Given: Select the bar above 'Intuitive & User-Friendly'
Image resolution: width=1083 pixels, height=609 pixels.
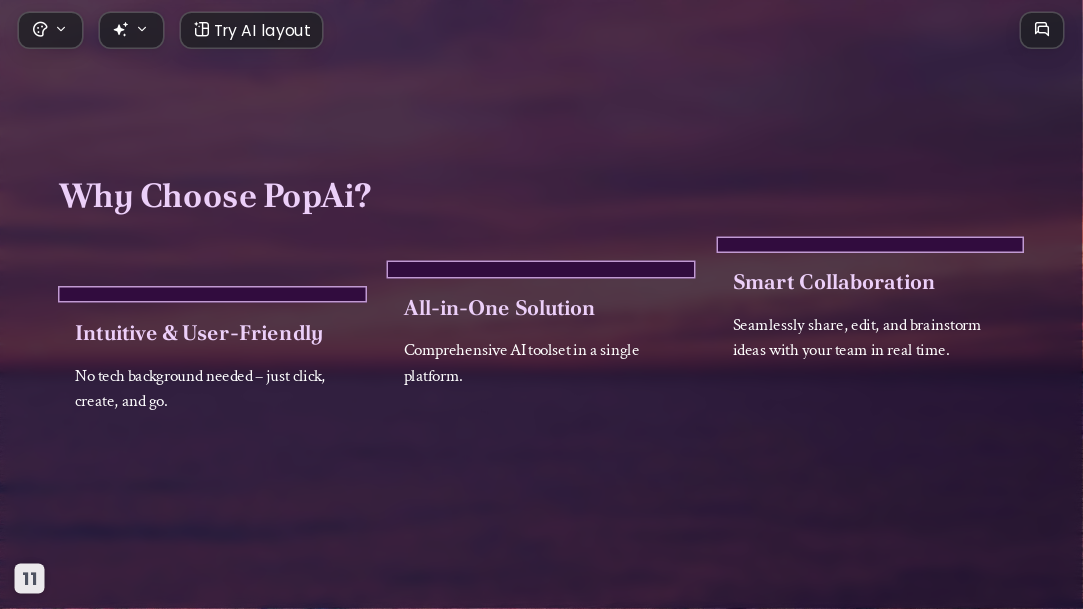Looking at the screenshot, I should click(x=212, y=294).
